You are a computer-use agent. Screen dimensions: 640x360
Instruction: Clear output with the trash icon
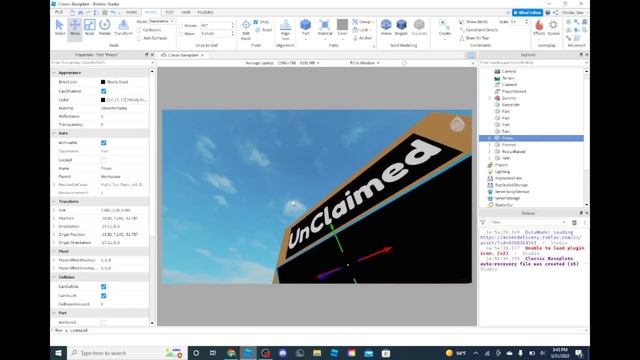[574, 222]
